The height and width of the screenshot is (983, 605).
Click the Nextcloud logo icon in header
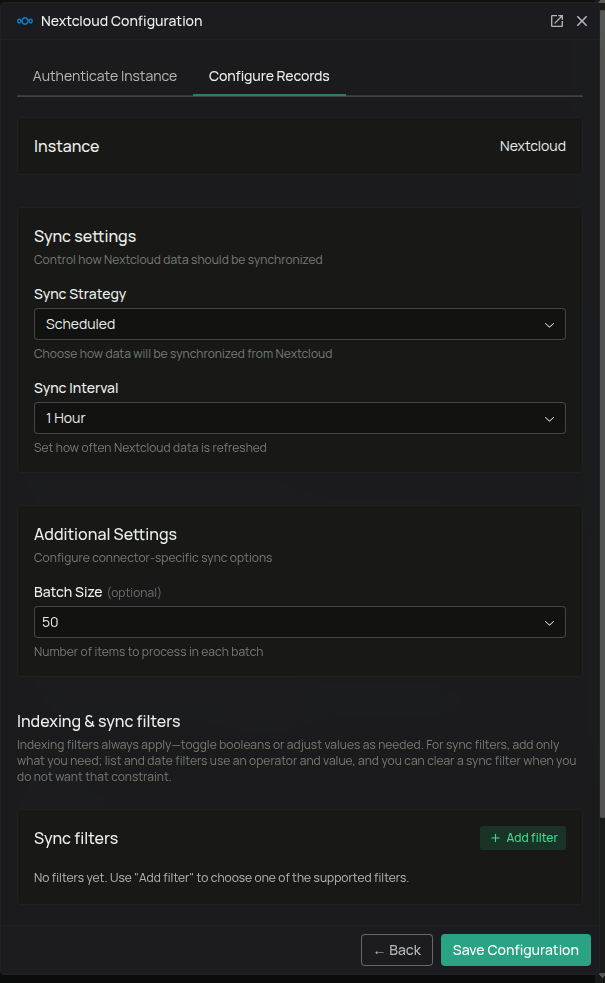pos(25,21)
